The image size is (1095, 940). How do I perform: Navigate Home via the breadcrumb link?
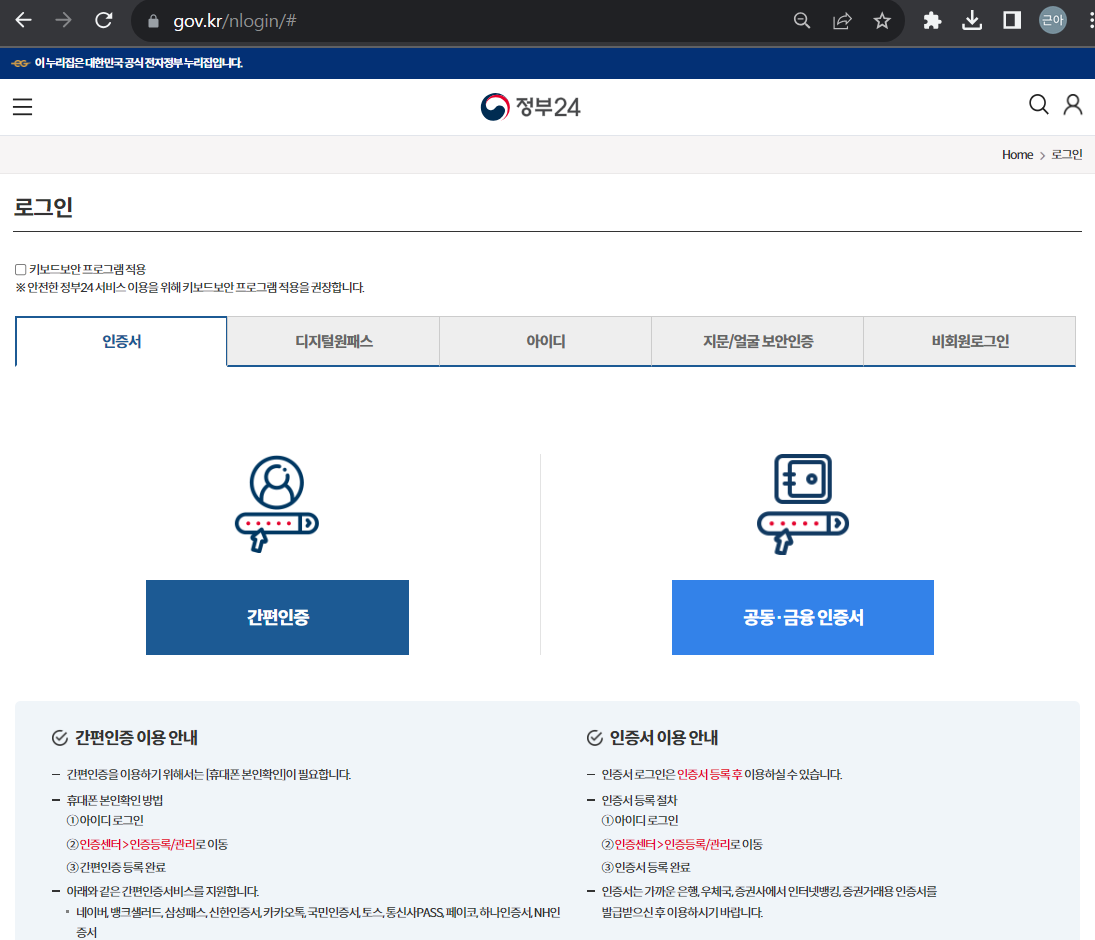[1017, 154]
